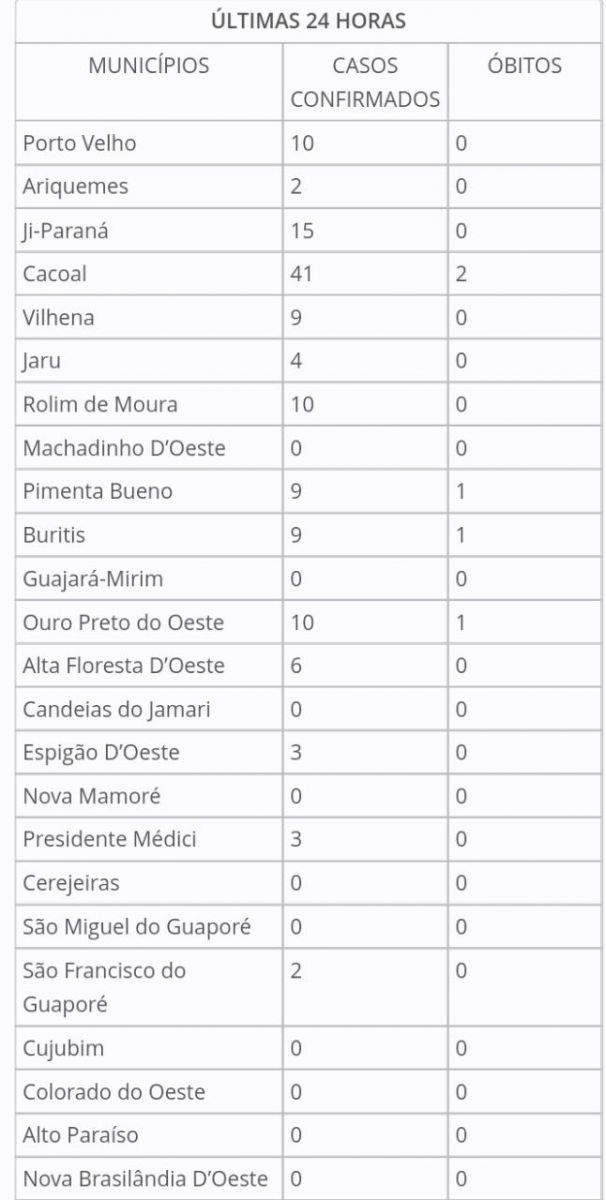606x1200 pixels.
Task: Click the Ariquemes row name
Action: pyautogui.click(x=76, y=187)
